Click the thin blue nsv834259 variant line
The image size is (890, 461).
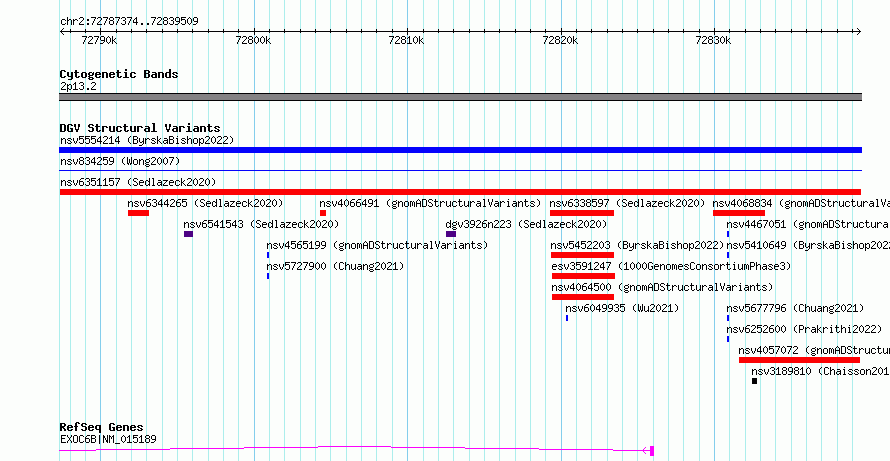tap(460, 170)
